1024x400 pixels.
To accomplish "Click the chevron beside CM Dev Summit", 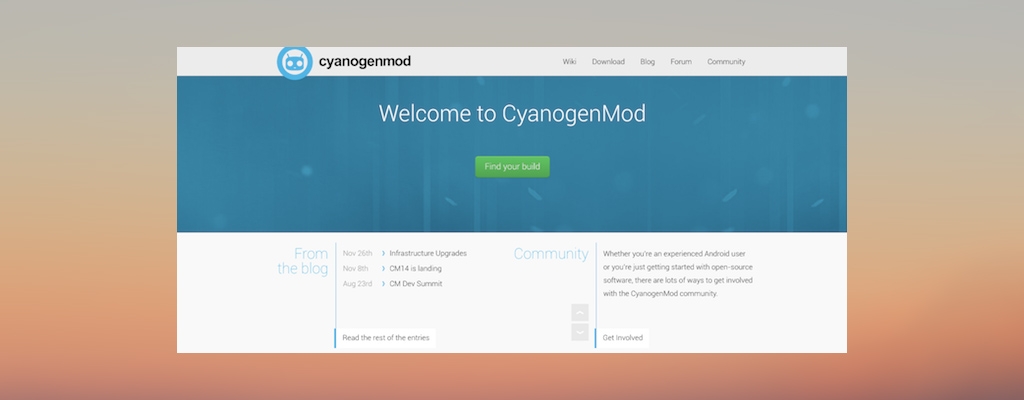I will 383,284.
